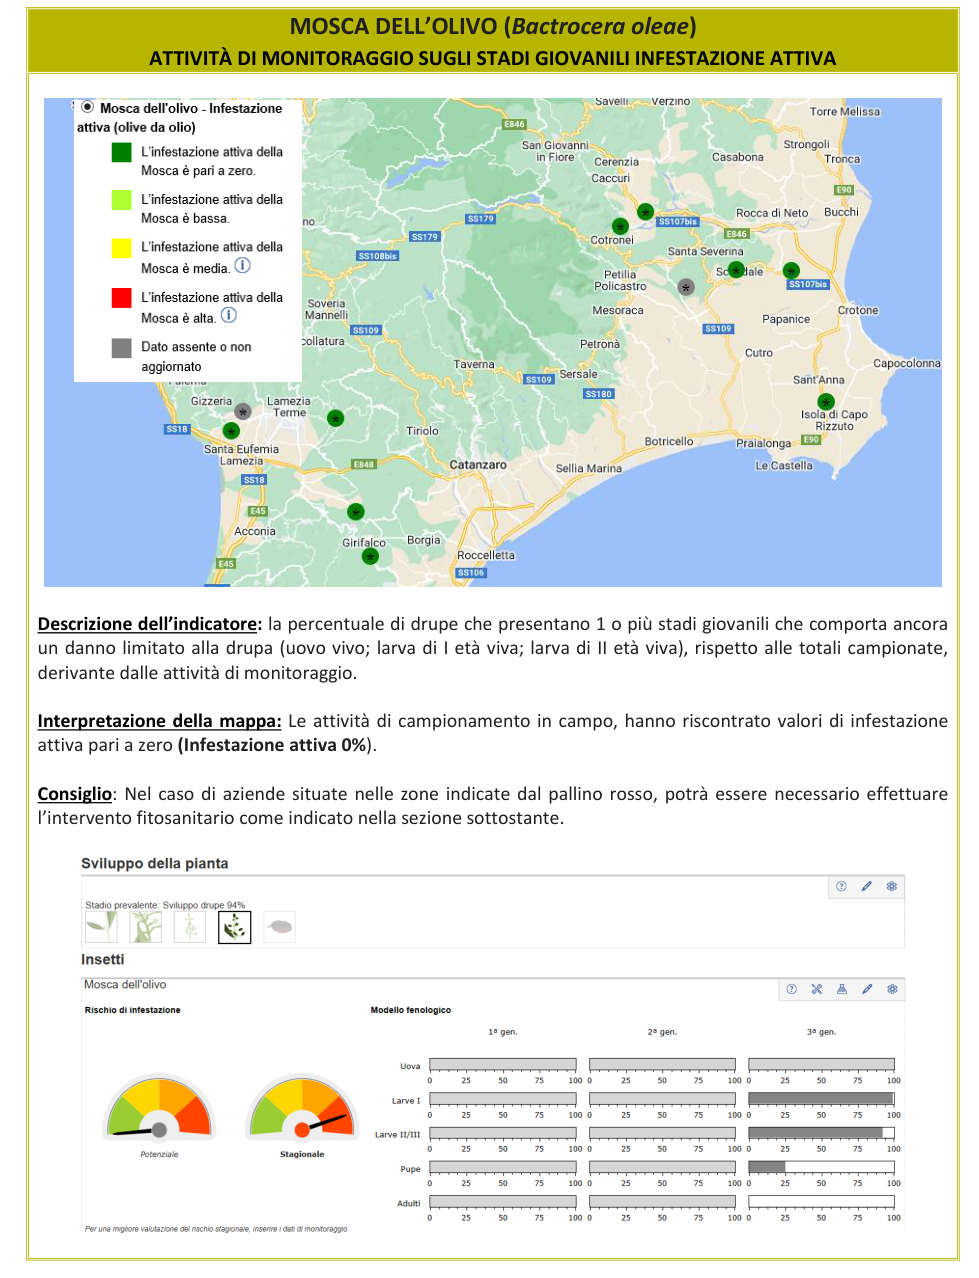Click the green marker right of Lamezia Terme
This screenshot has width=979, height=1278.
pyautogui.click(x=336, y=418)
